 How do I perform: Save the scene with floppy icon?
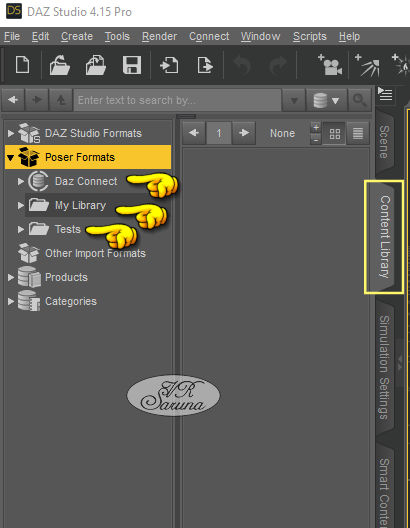[x=132, y=65]
